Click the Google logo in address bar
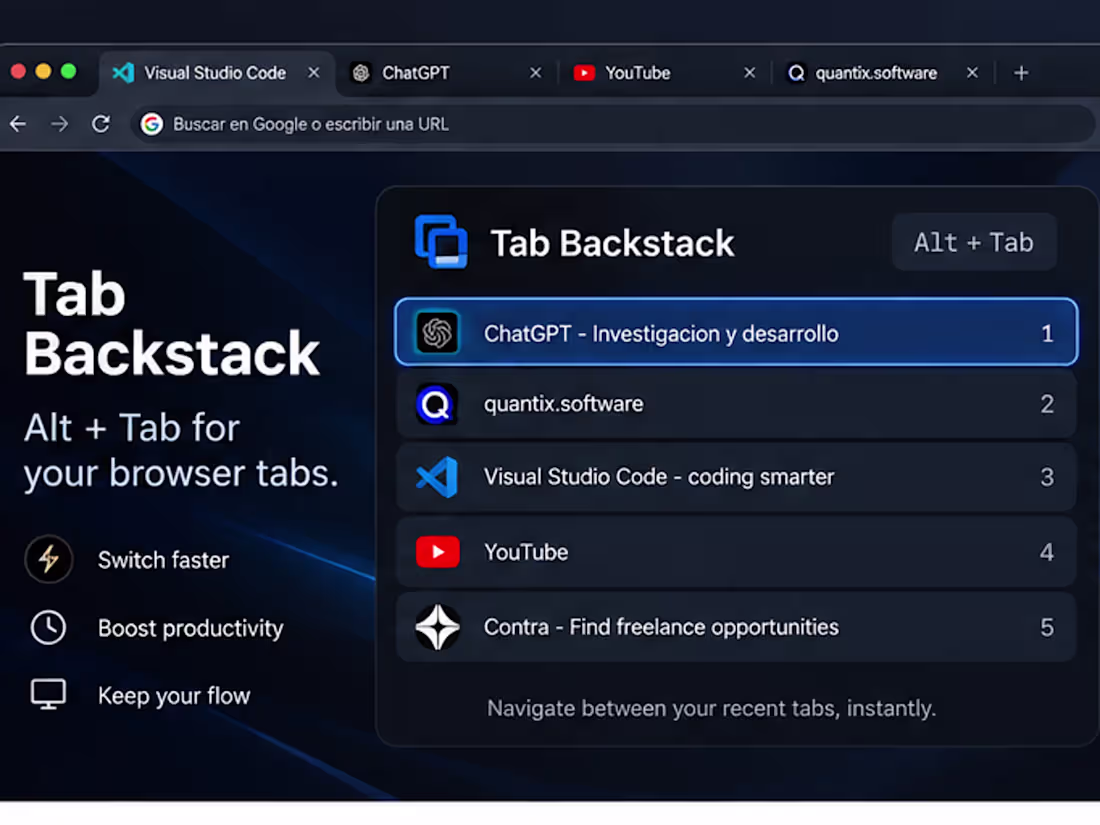Screen dimensions: 1100x825 coord(152,124)
